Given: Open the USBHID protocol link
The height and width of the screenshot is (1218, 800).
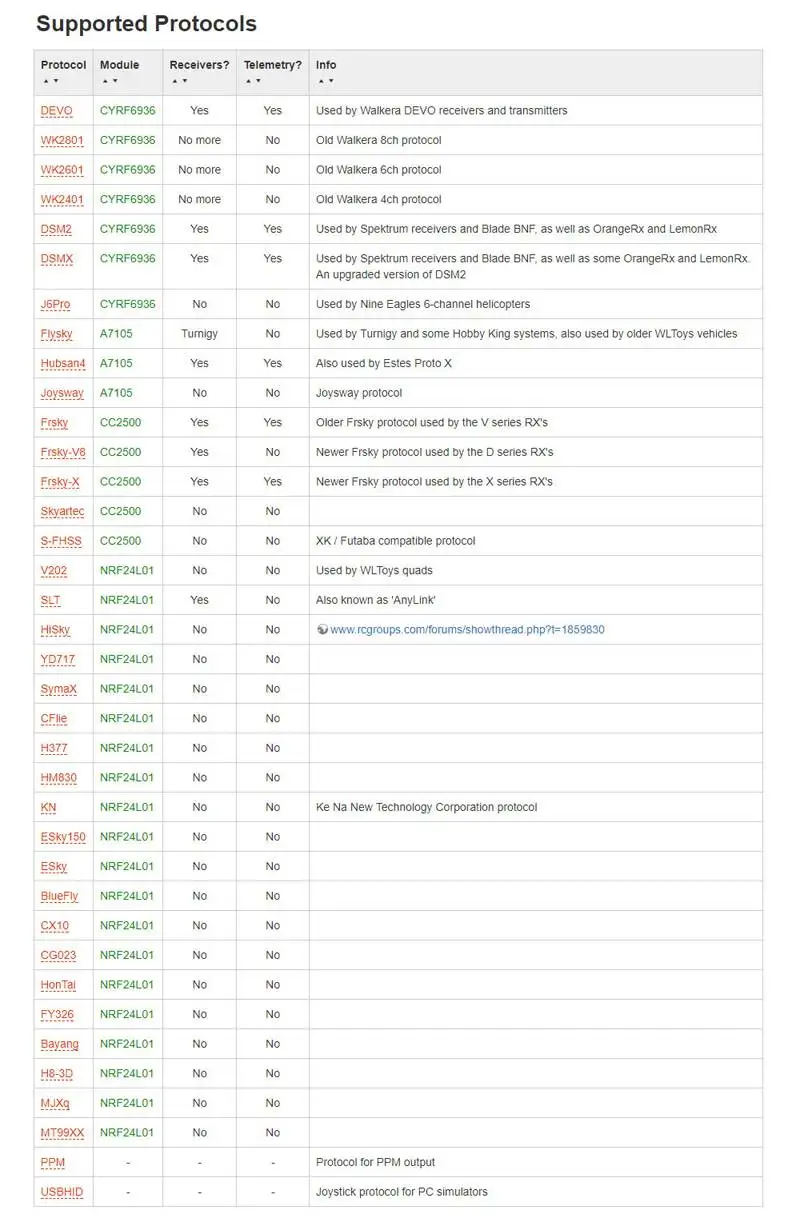Looking at the screenshot, I should (62, 1192).
